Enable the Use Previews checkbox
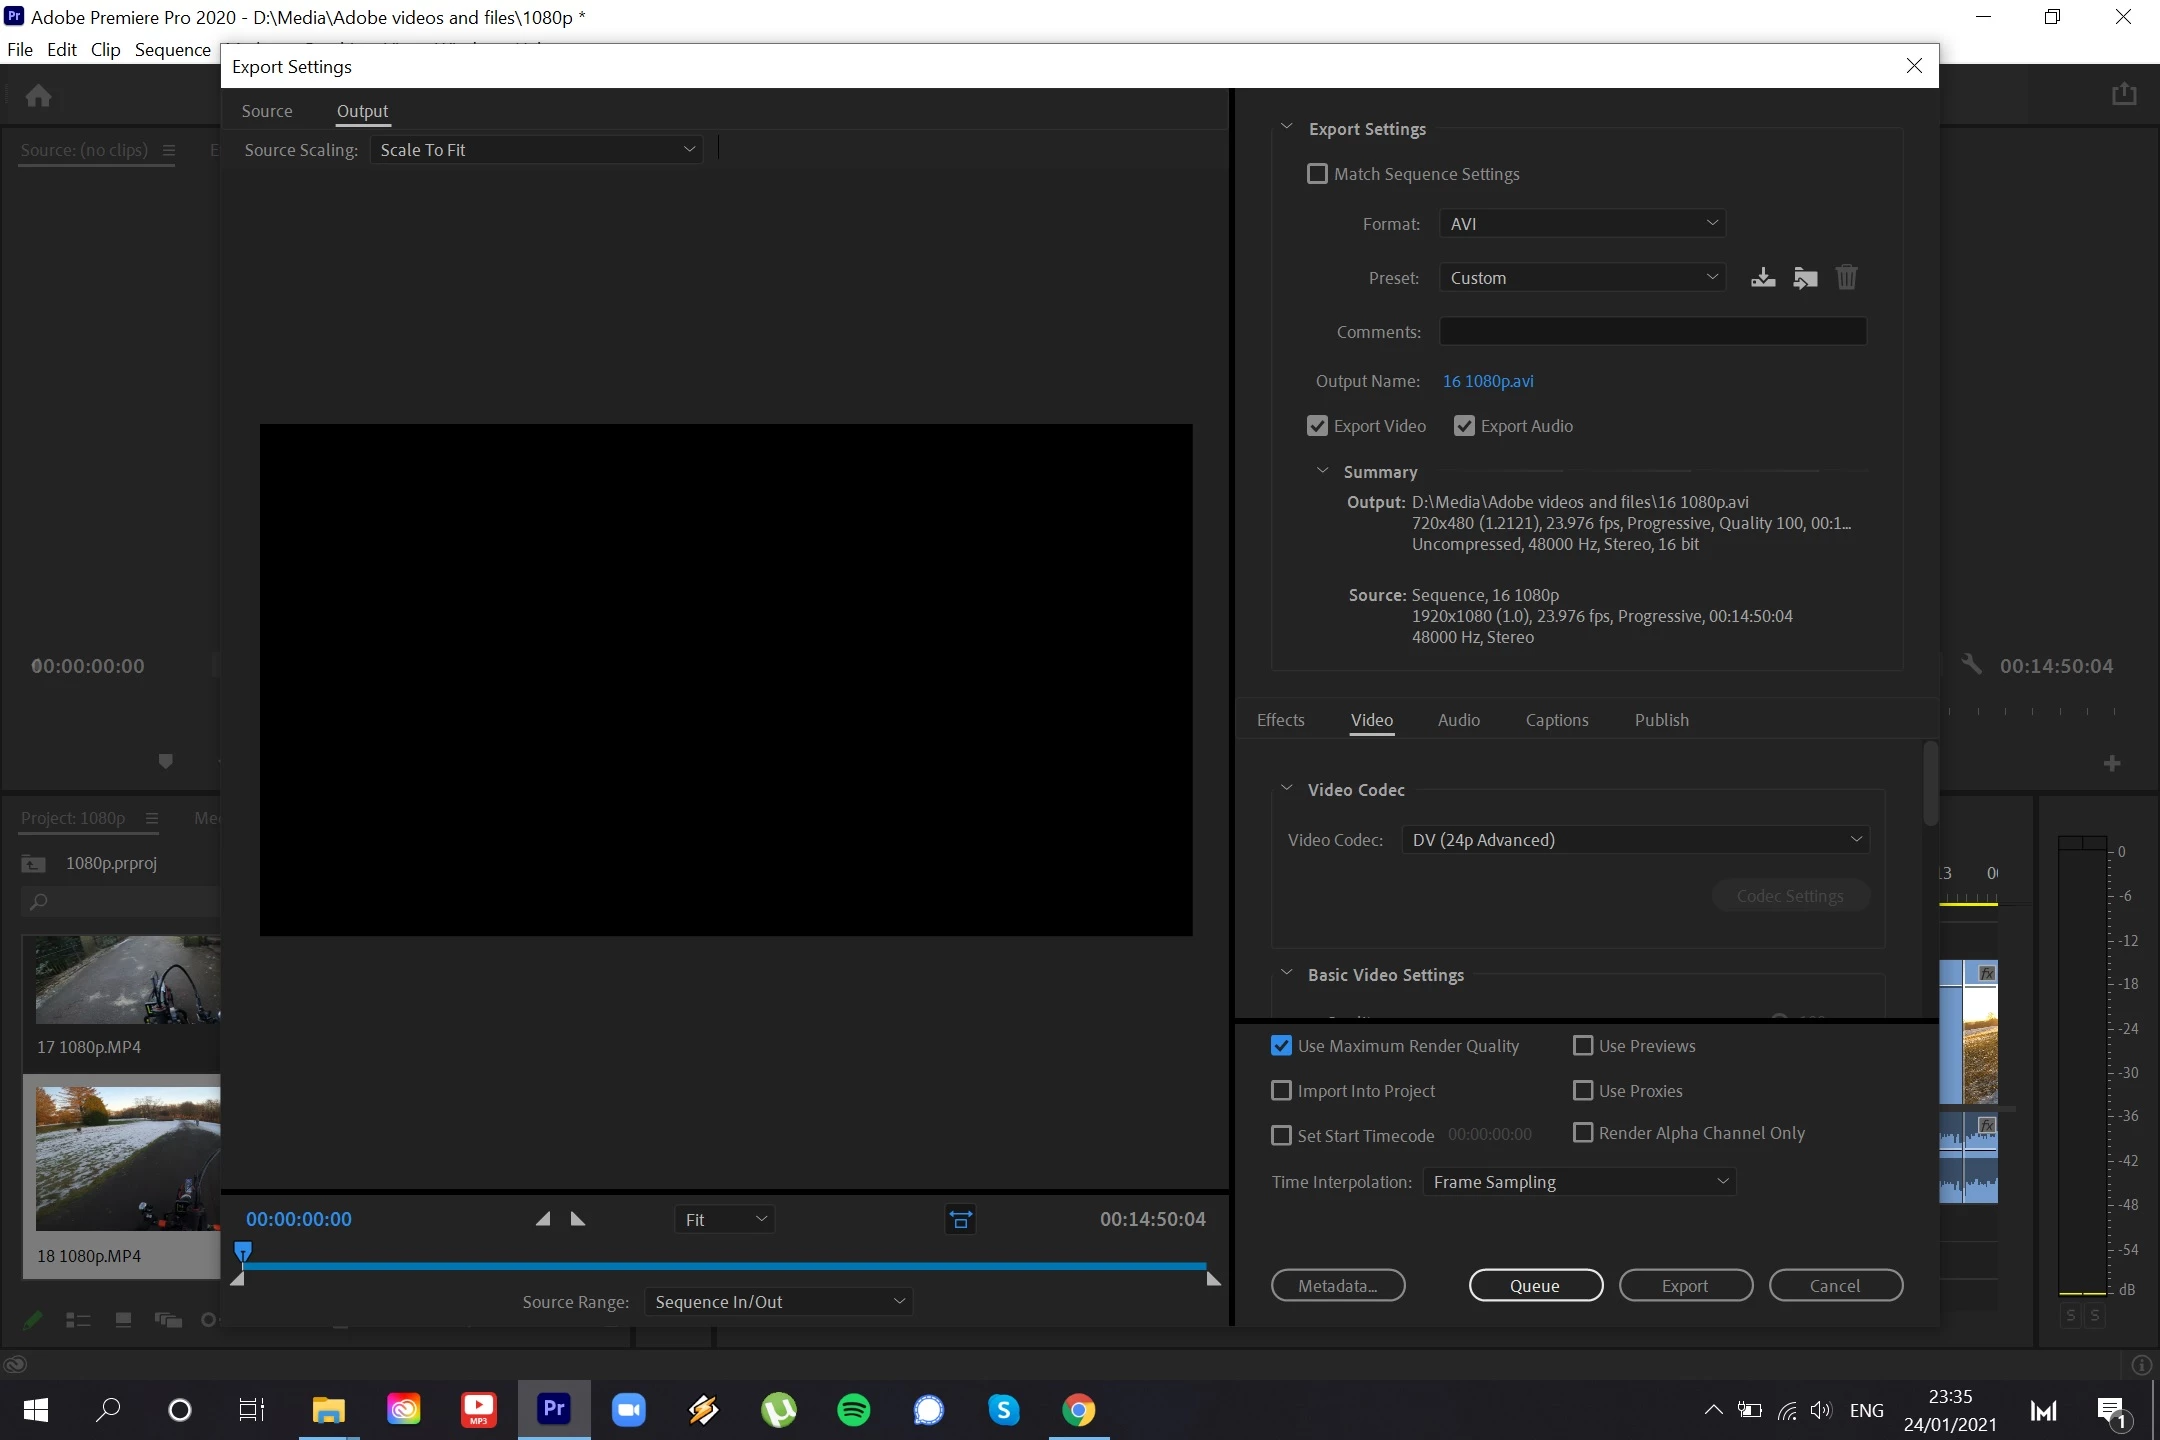 (x=1583, y=1046)
